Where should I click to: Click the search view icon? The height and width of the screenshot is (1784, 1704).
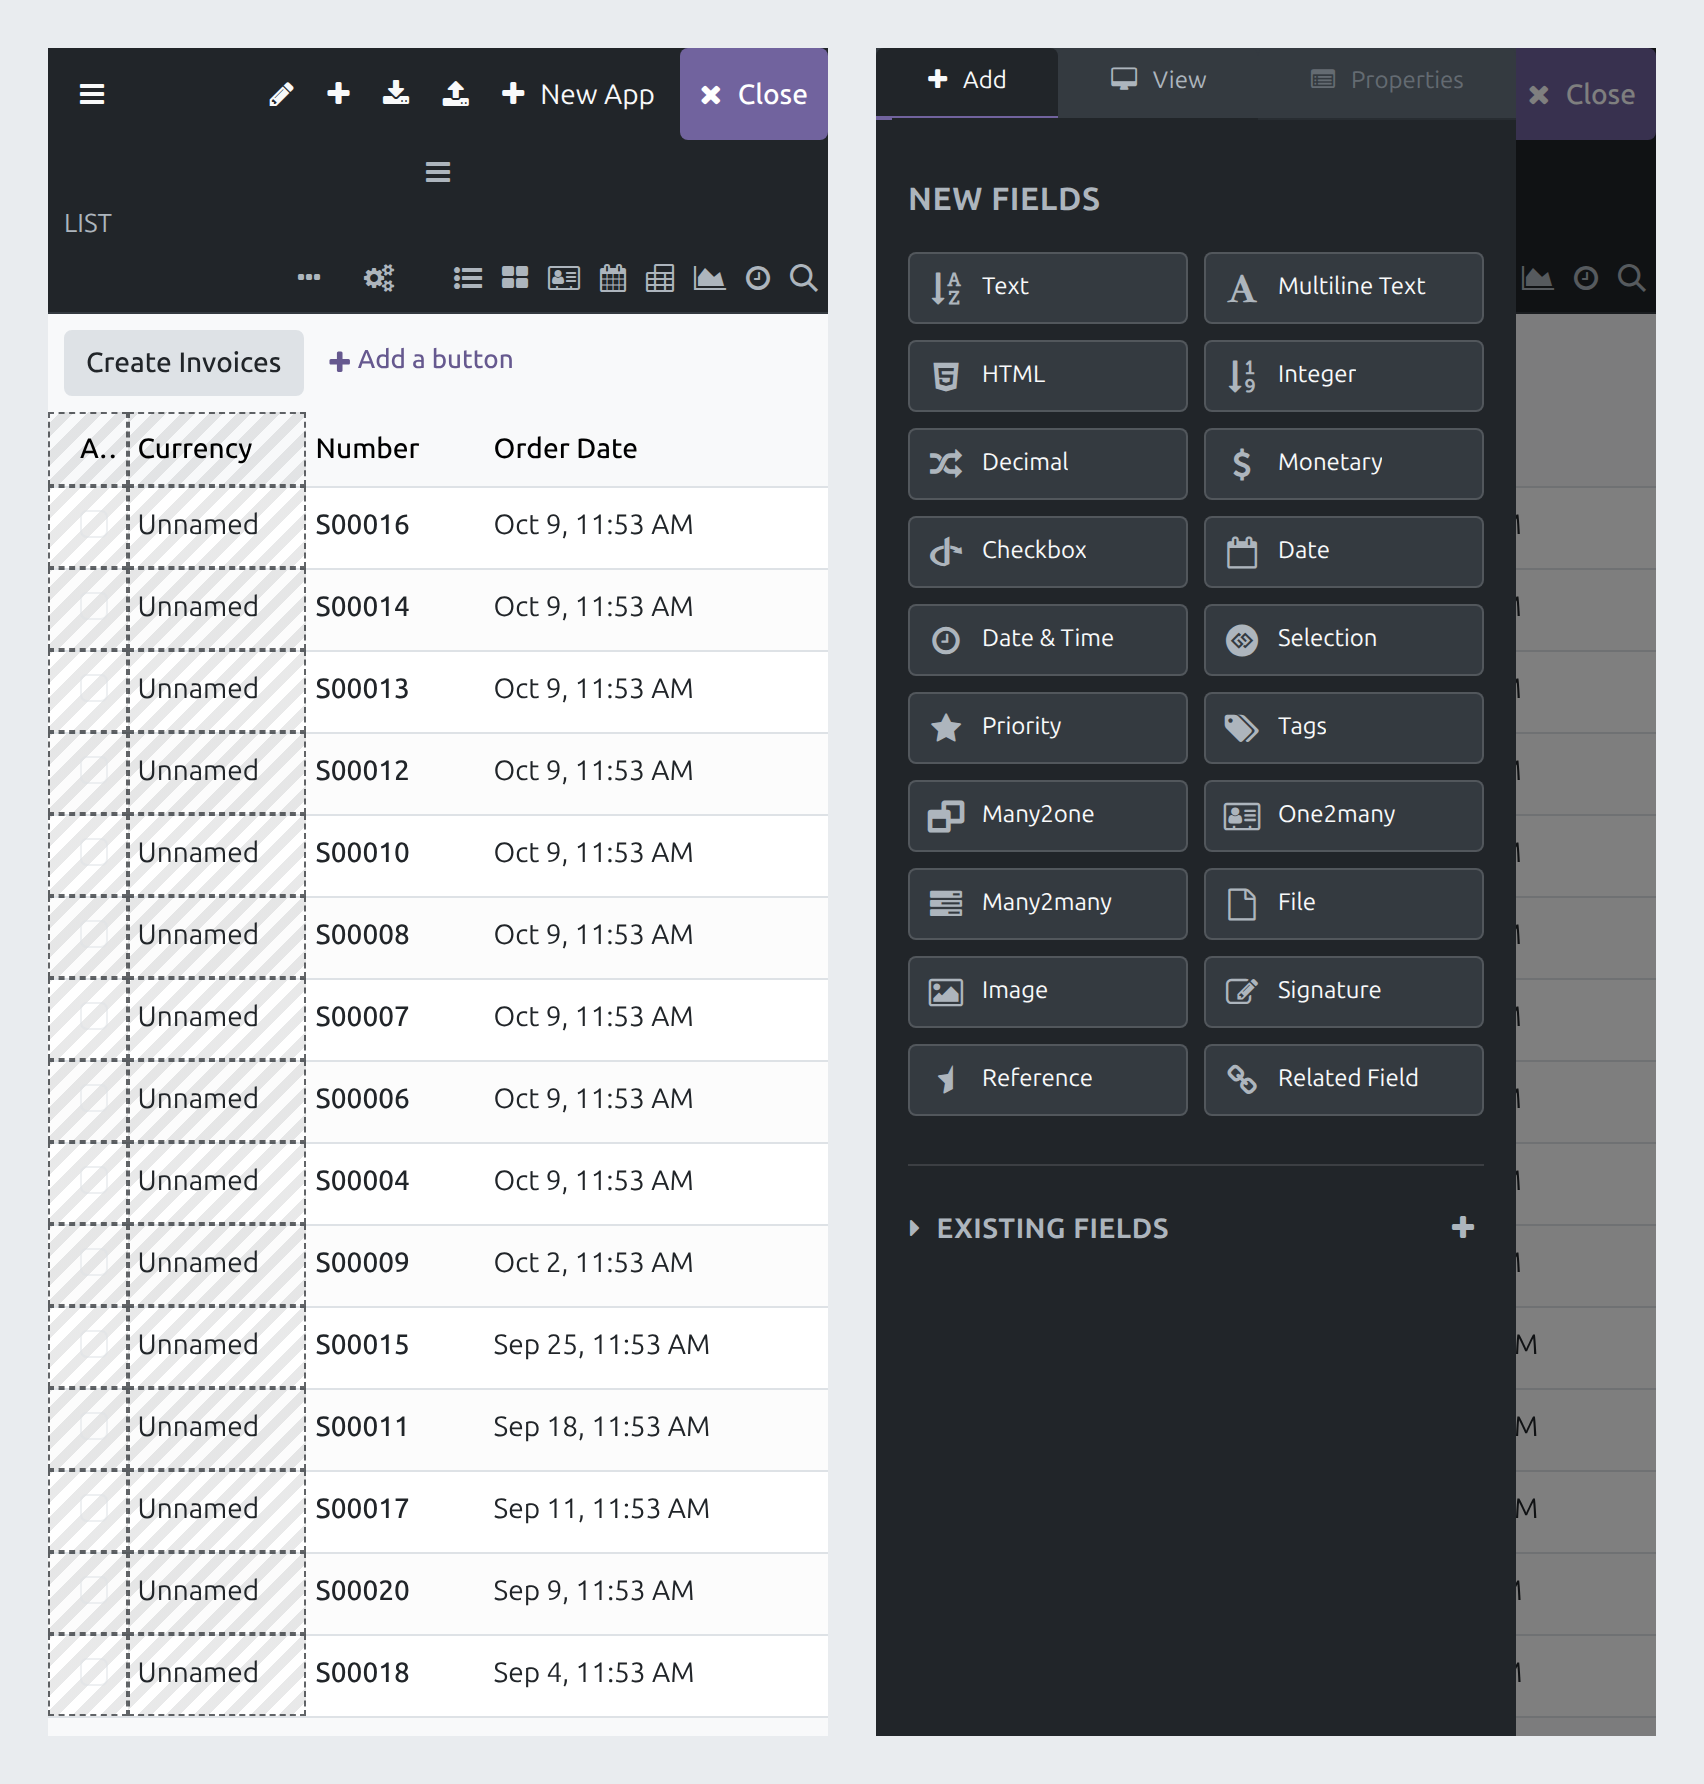click(x=804, y=277)
